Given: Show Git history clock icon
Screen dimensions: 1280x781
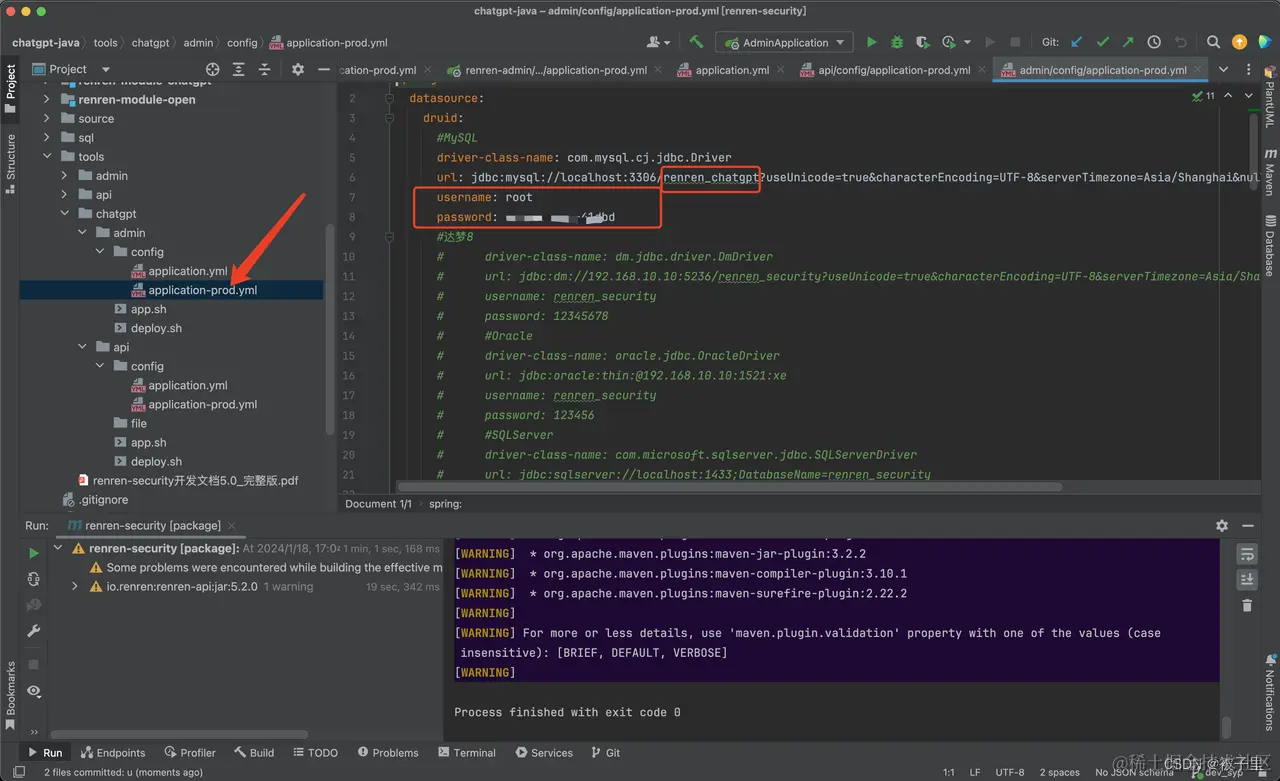Looking at the screenshot, I should pos(1154,42).
